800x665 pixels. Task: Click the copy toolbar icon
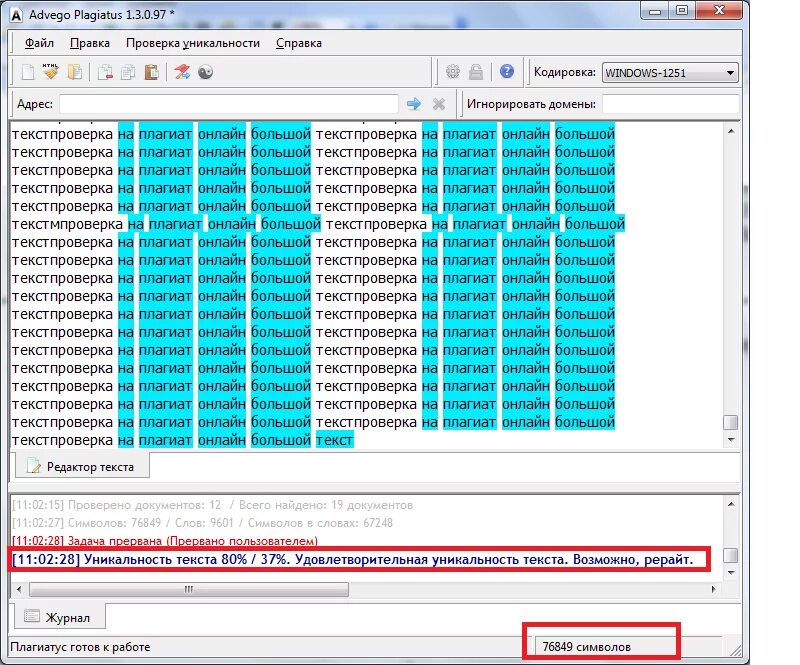click(128, 72)
